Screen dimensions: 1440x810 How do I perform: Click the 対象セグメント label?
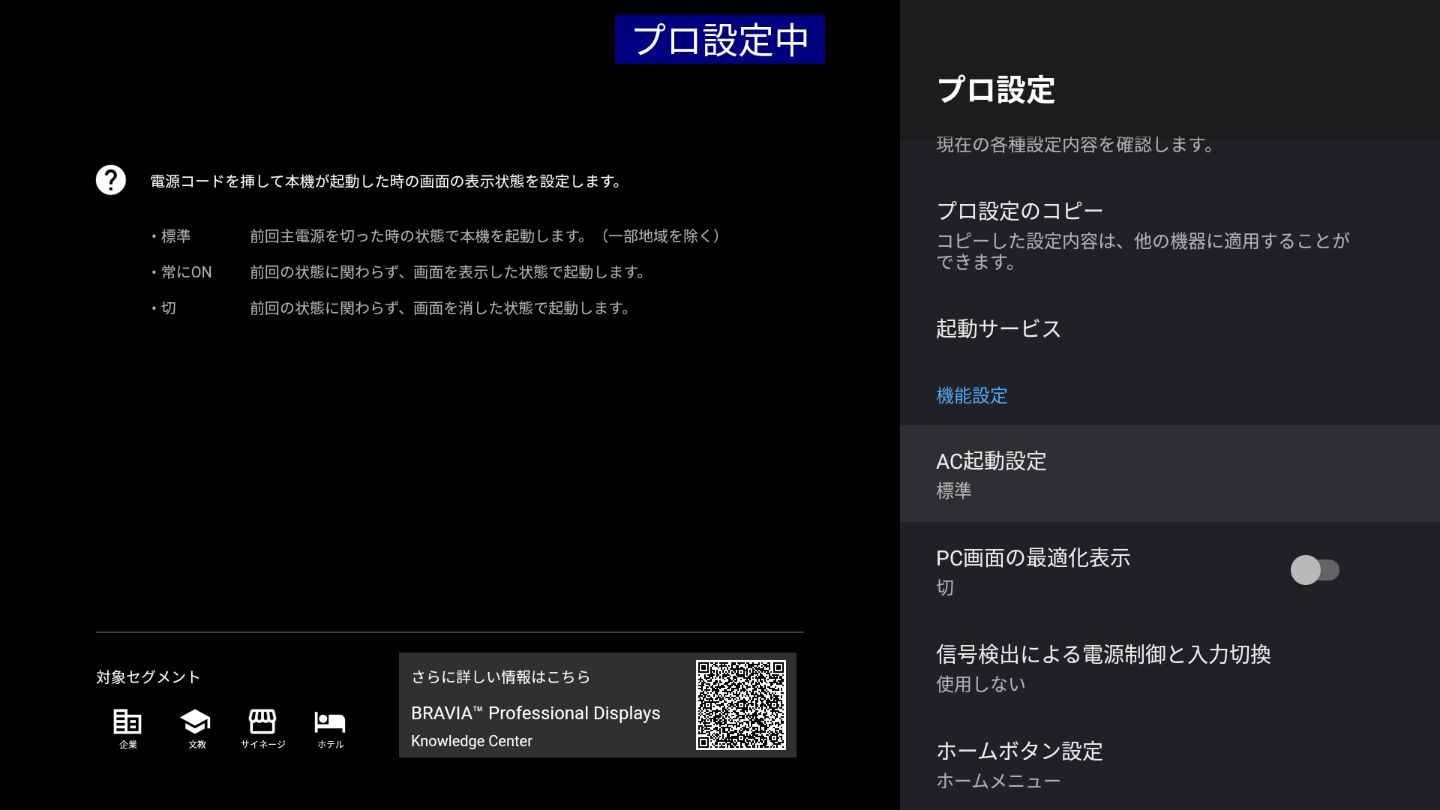(148, 677)
